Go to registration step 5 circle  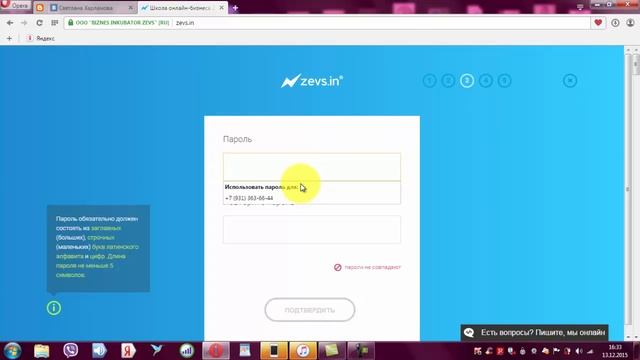pyautogui.click(x=504, y=81)
